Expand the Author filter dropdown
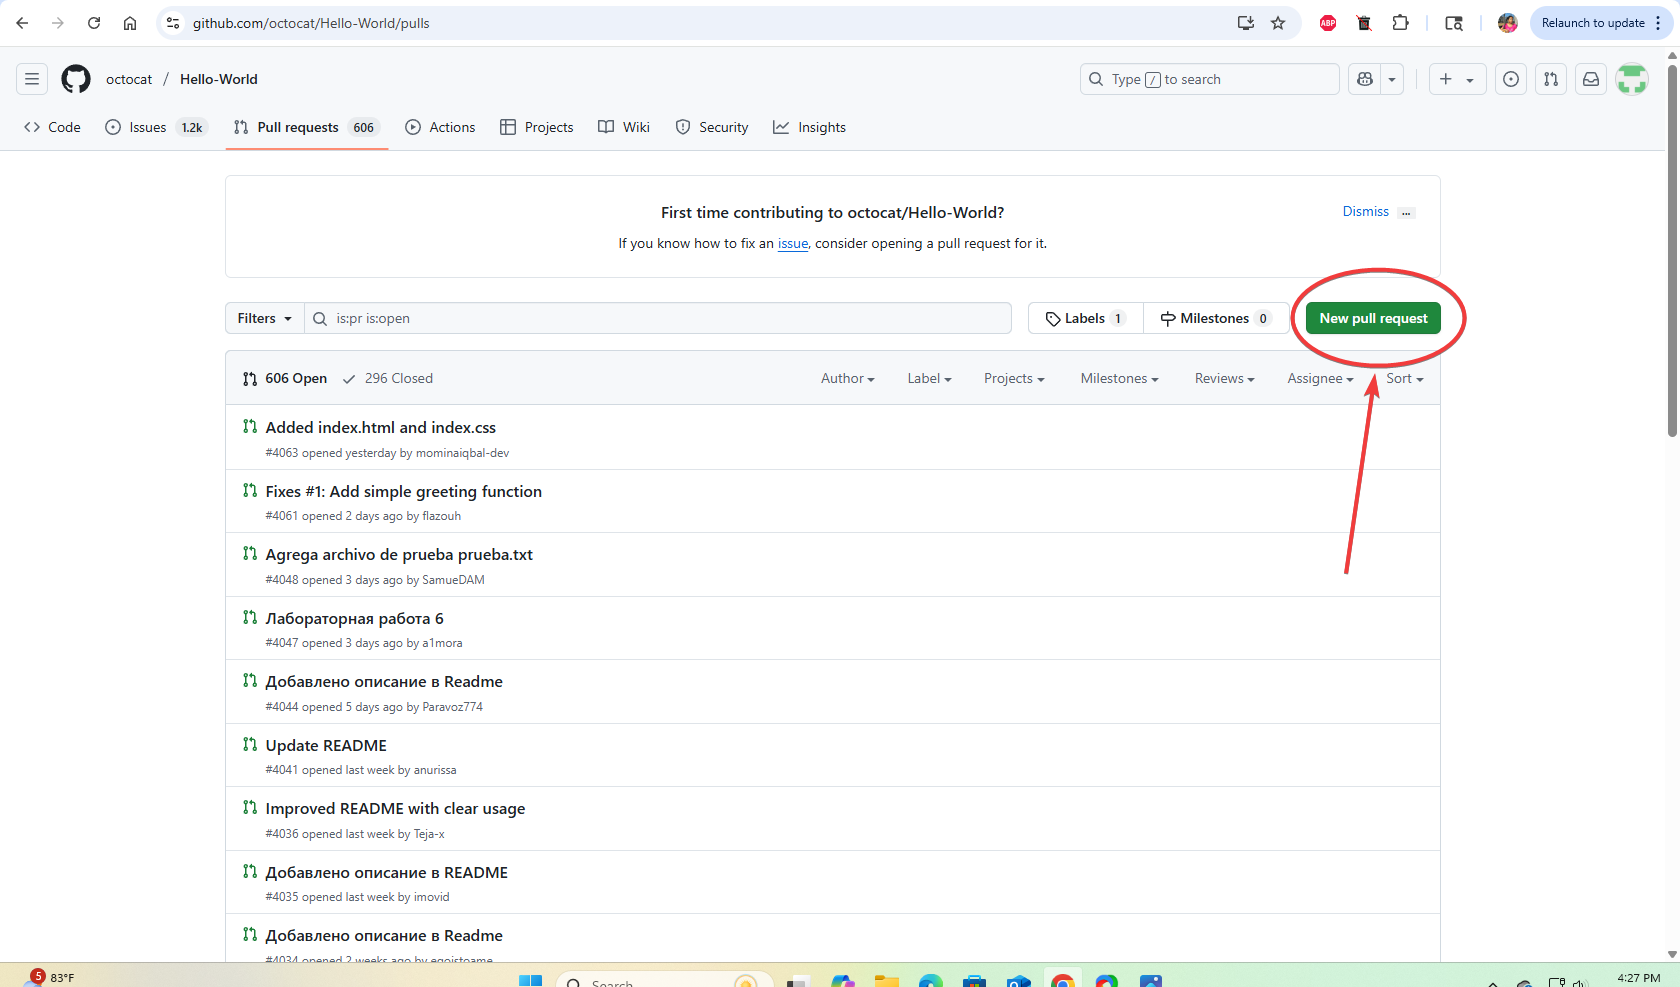 click(x=848, y=378)
